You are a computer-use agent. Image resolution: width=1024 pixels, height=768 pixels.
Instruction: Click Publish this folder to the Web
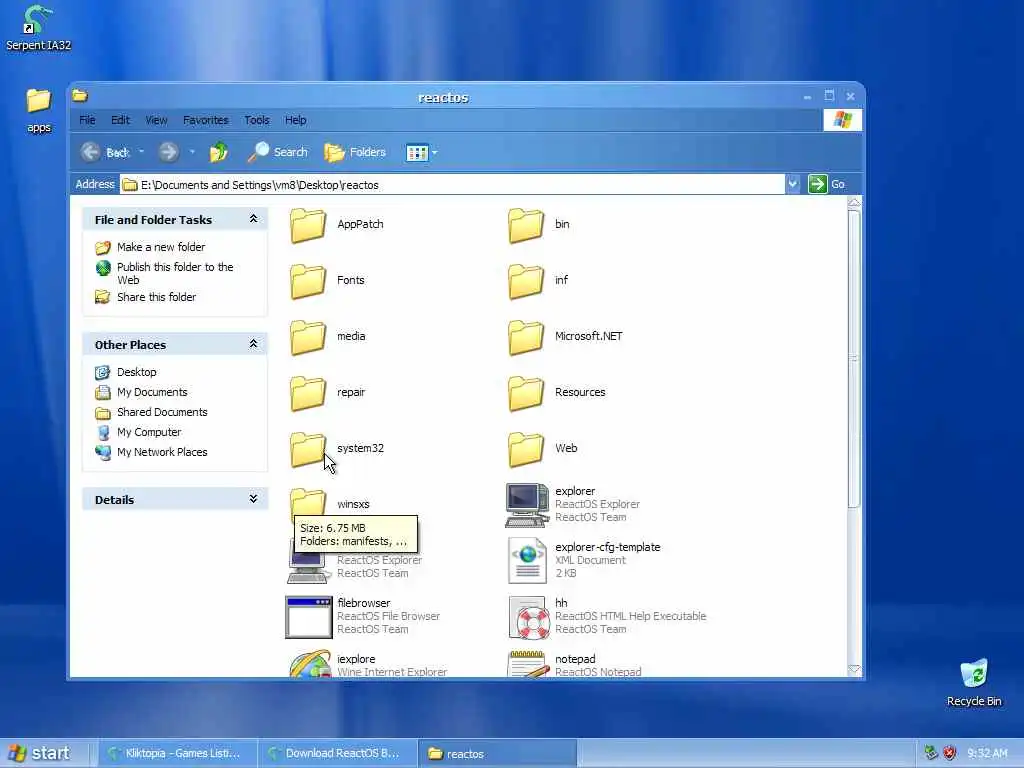coord(165,273)
